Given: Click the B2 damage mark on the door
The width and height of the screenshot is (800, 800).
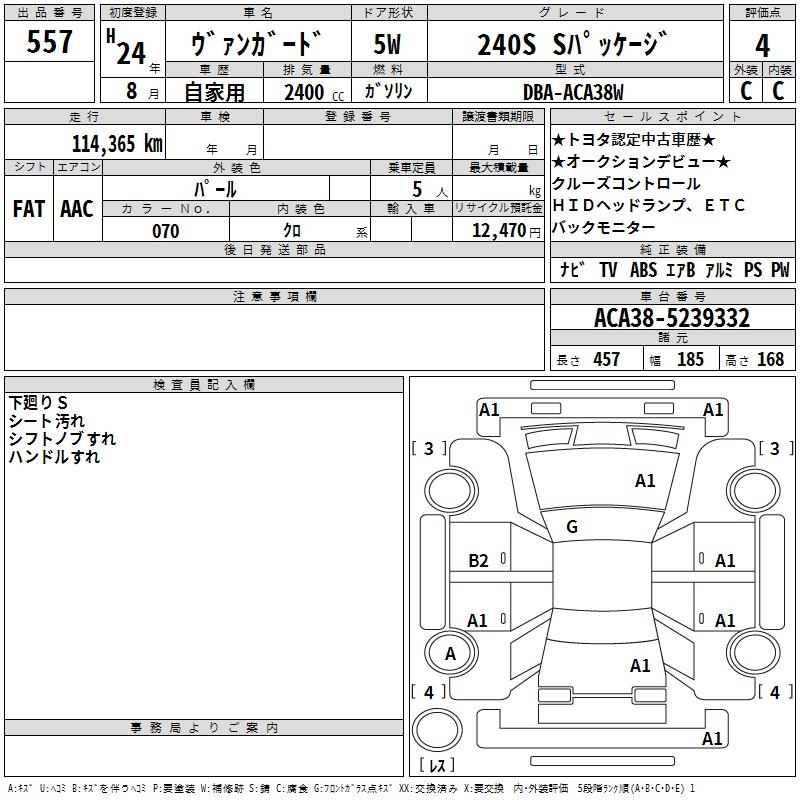Looking at the screenshot, I should click(478, 561).
